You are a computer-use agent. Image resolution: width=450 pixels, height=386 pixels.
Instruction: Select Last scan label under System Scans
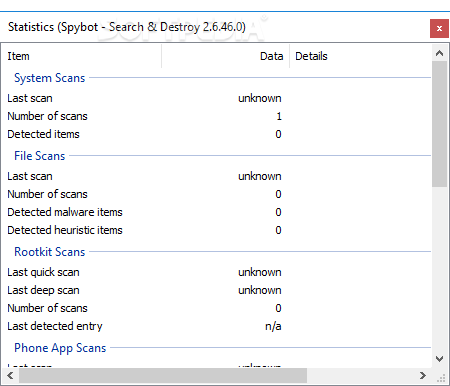[30, 98]
